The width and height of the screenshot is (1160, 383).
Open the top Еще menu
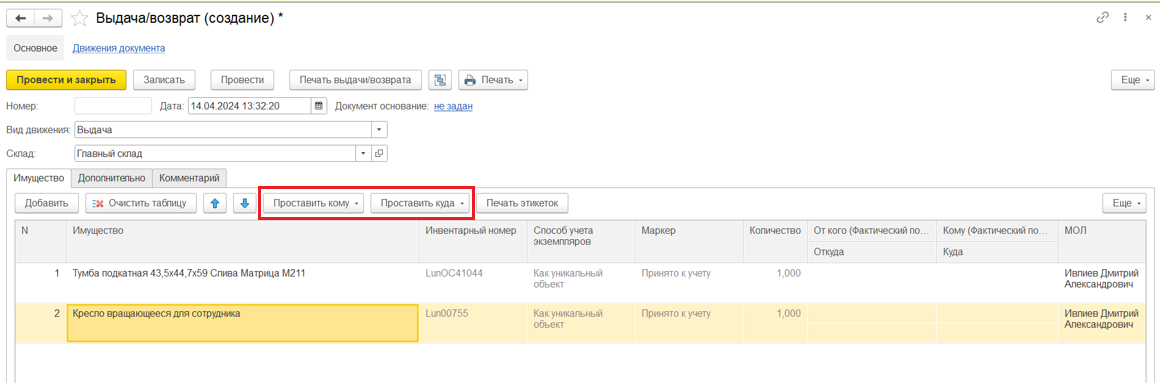tap(1132, 80)
